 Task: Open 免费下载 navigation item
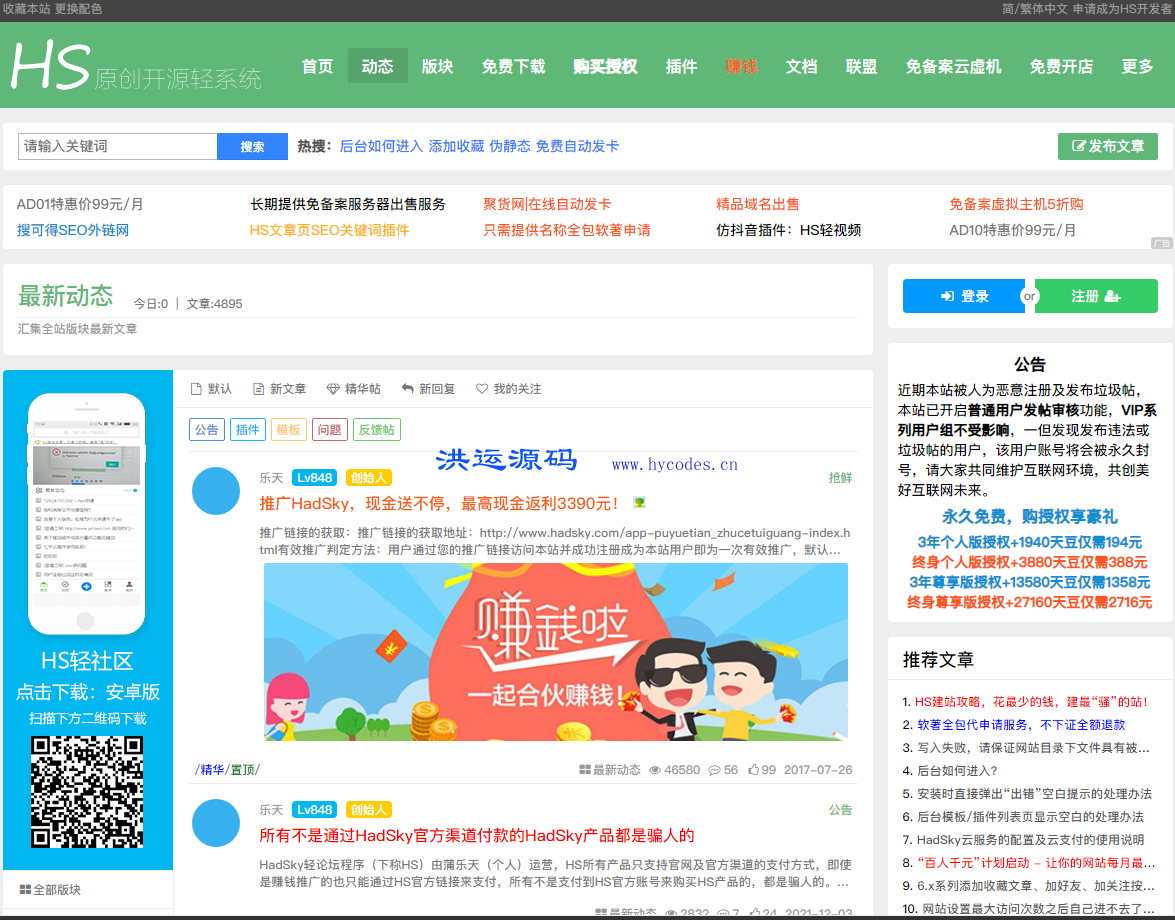[513, 66]
